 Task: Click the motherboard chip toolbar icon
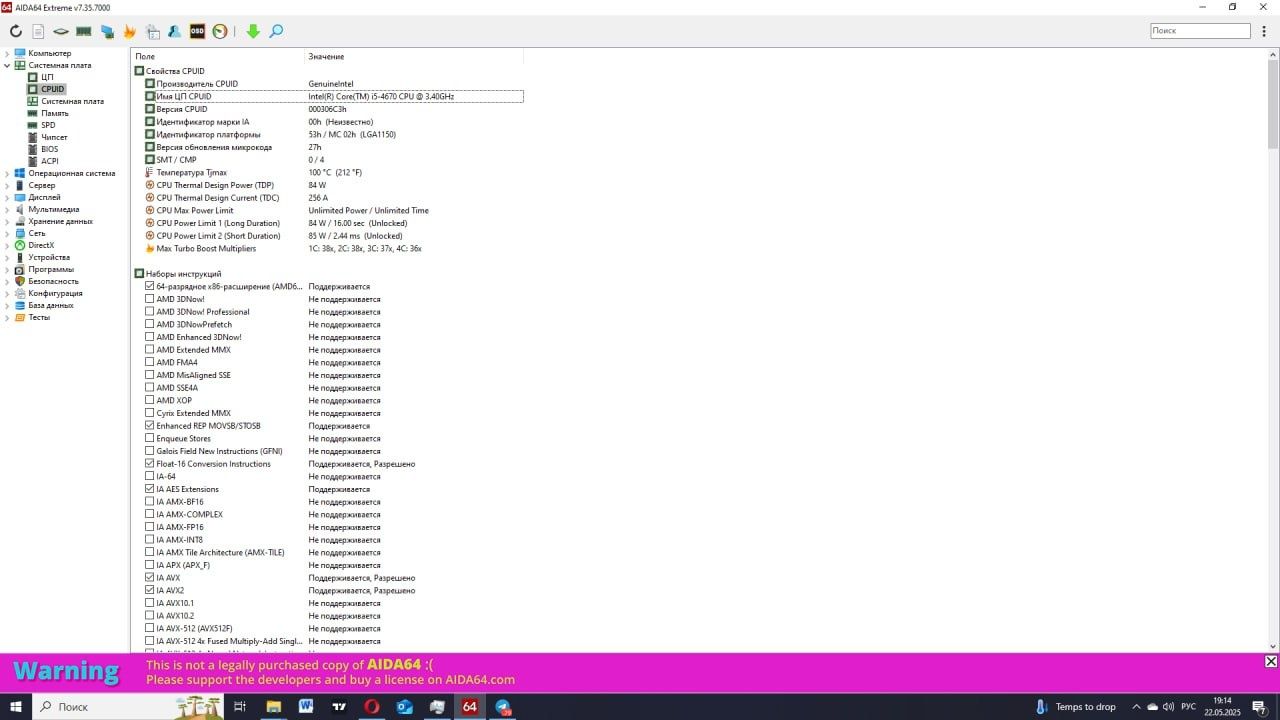point(61,32)
